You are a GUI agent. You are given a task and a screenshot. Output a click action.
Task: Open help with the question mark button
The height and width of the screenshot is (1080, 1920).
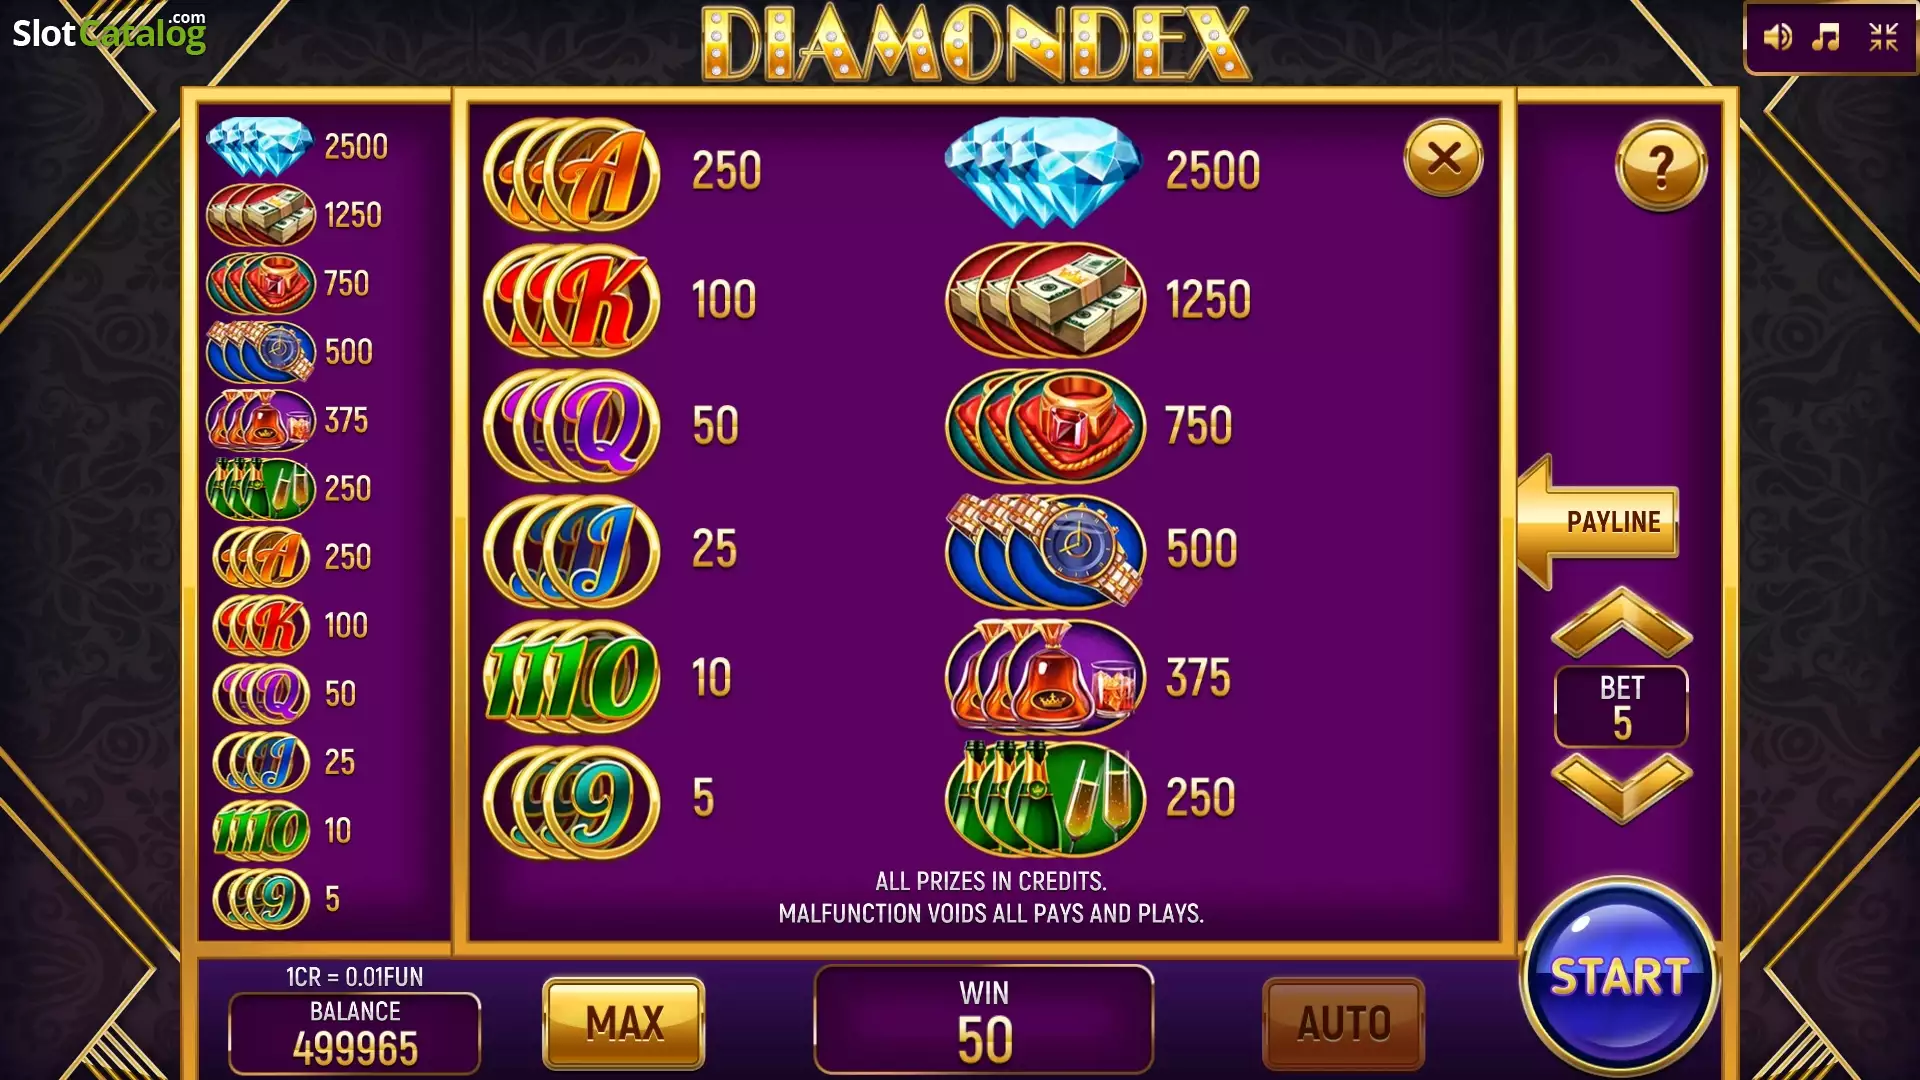pyautogui.click(x=1660, y=166)
